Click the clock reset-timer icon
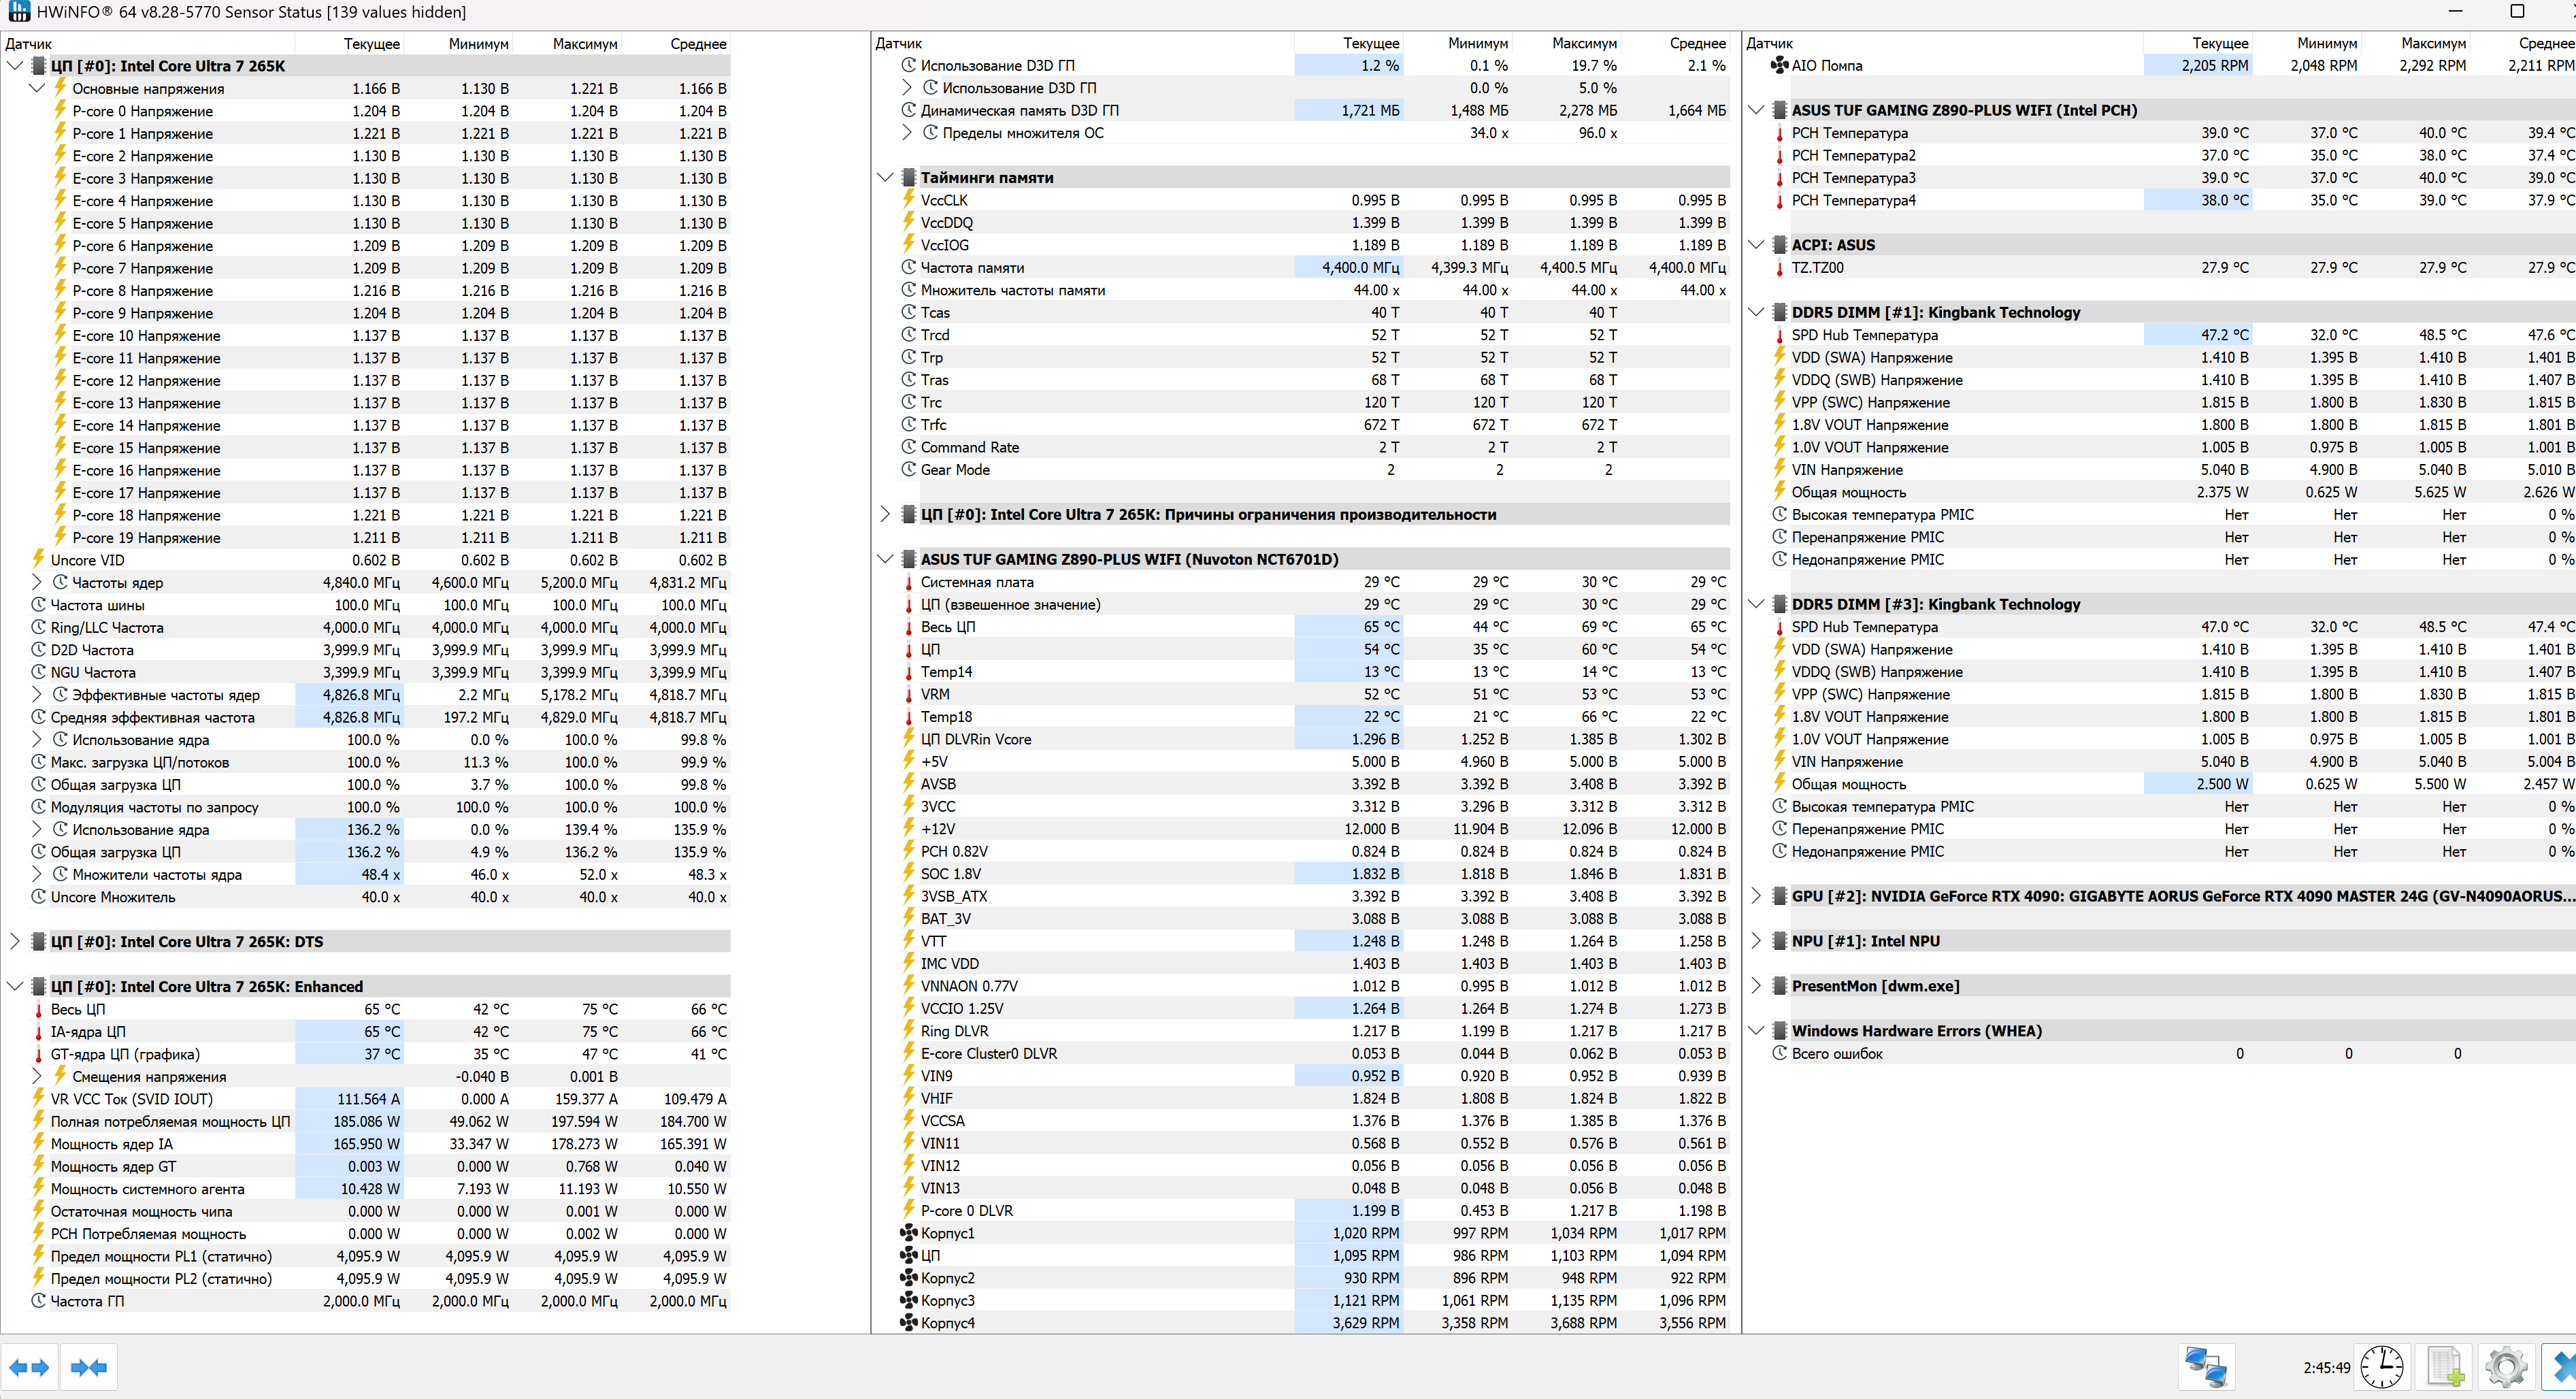 [x=2382, y=1367]
